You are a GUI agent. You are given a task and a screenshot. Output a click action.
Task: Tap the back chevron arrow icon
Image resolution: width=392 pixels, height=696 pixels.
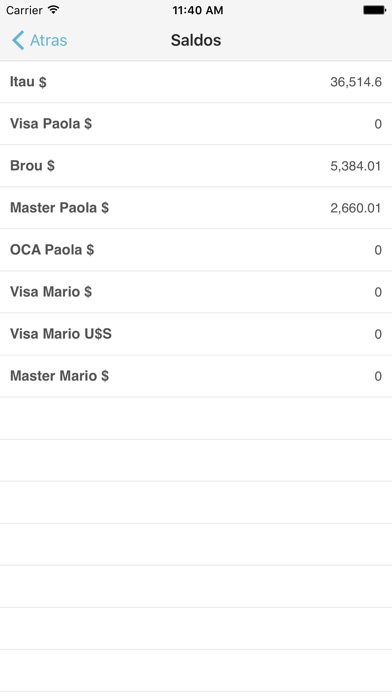tap(18, 40)
